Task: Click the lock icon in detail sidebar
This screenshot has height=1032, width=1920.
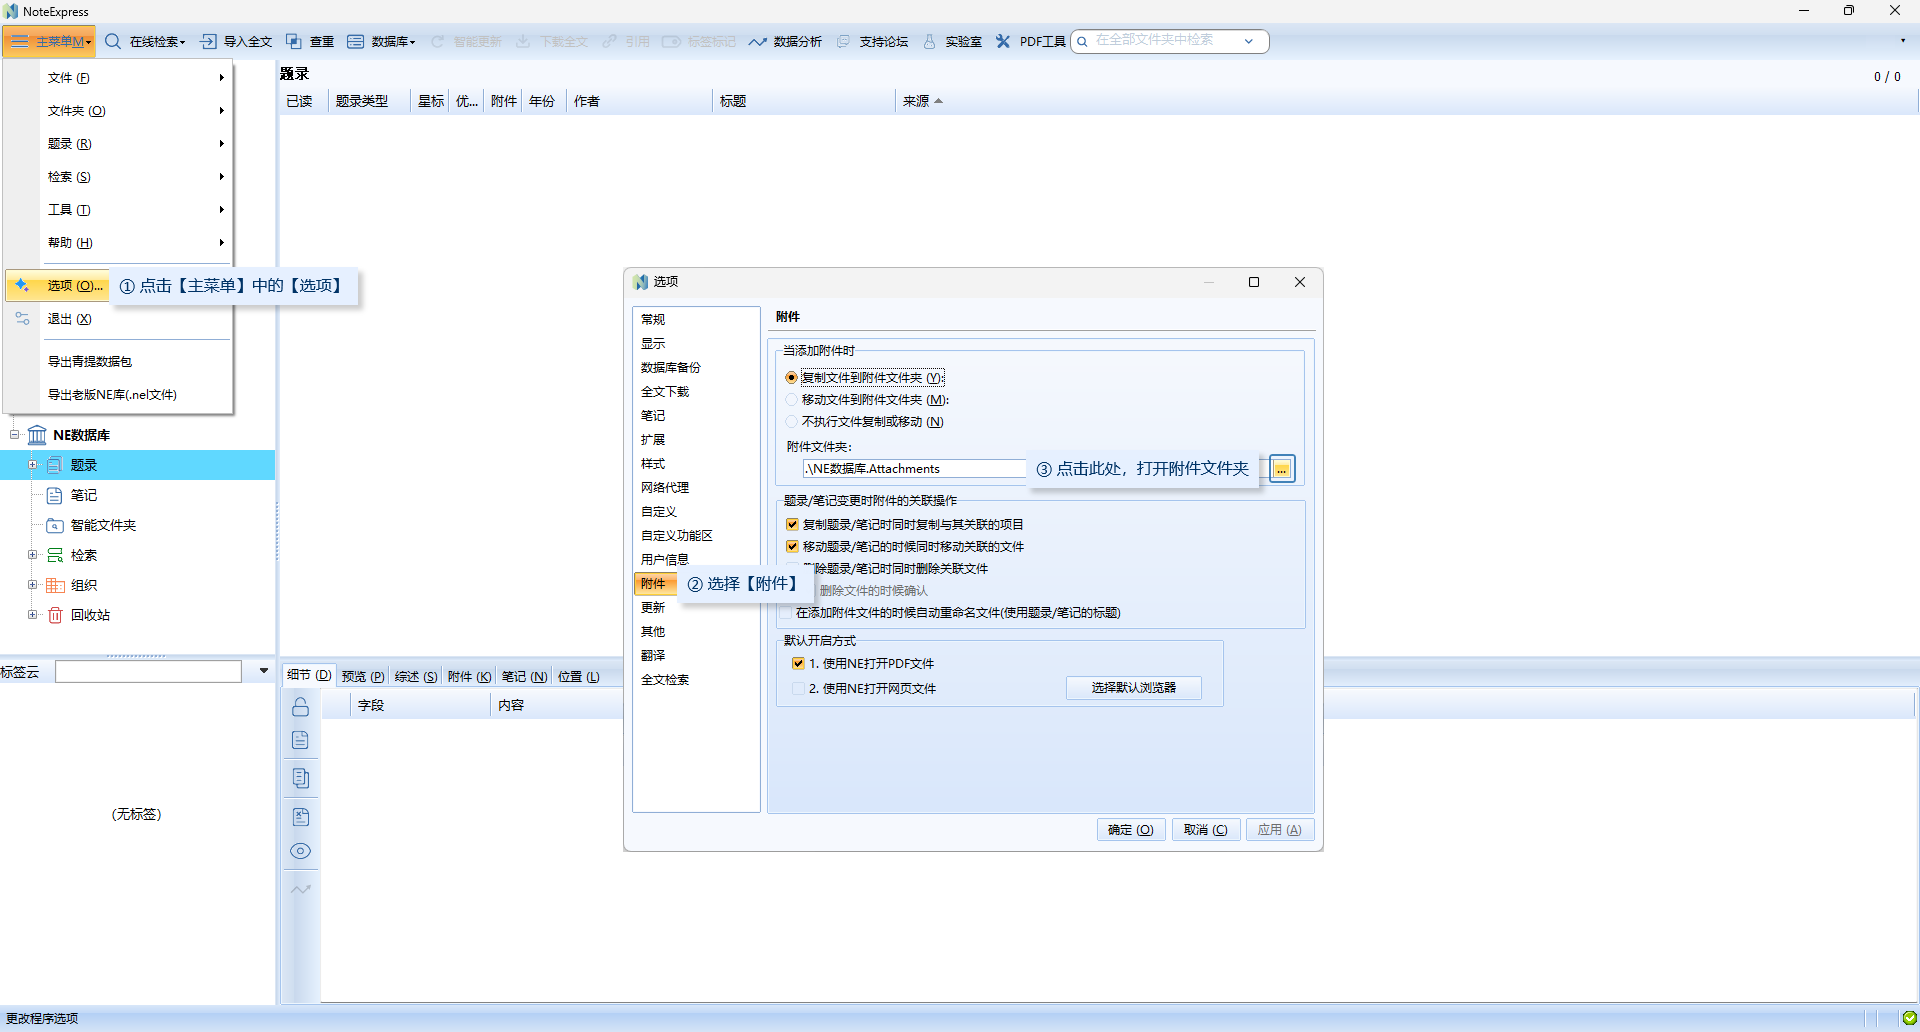Action: pos(300,707)
